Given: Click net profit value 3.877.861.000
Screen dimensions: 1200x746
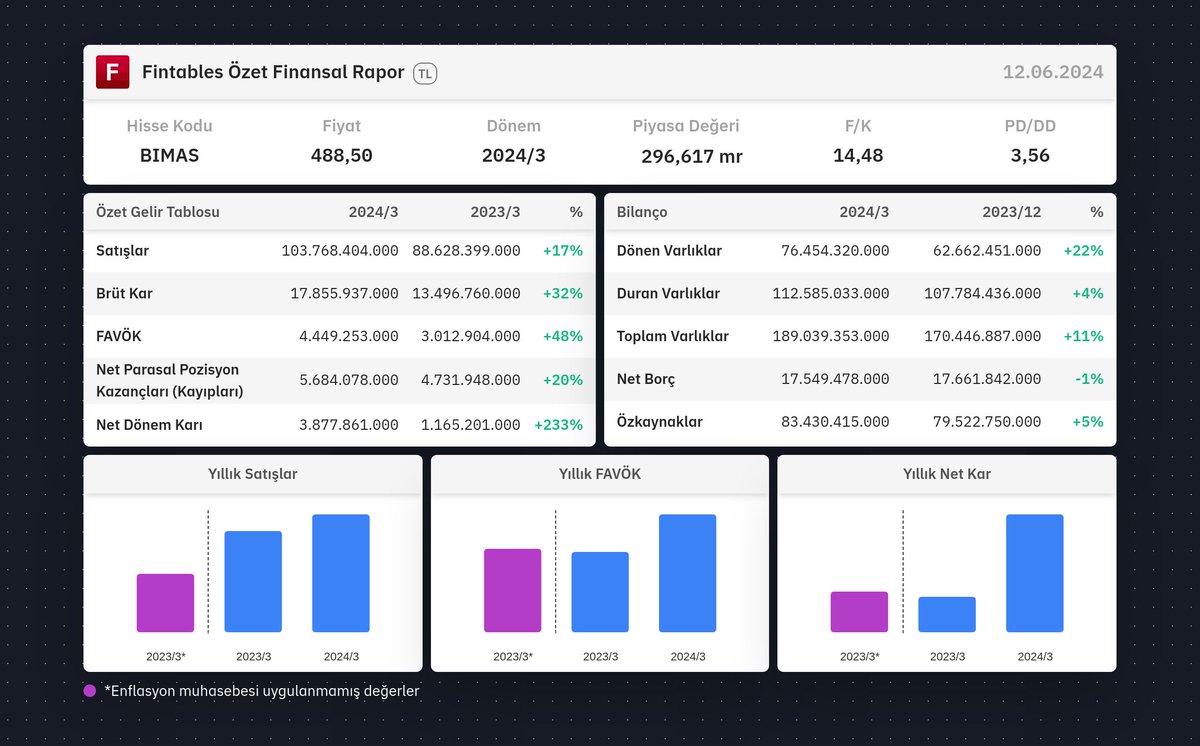Looking at the screenshot, I should [349, 425].
